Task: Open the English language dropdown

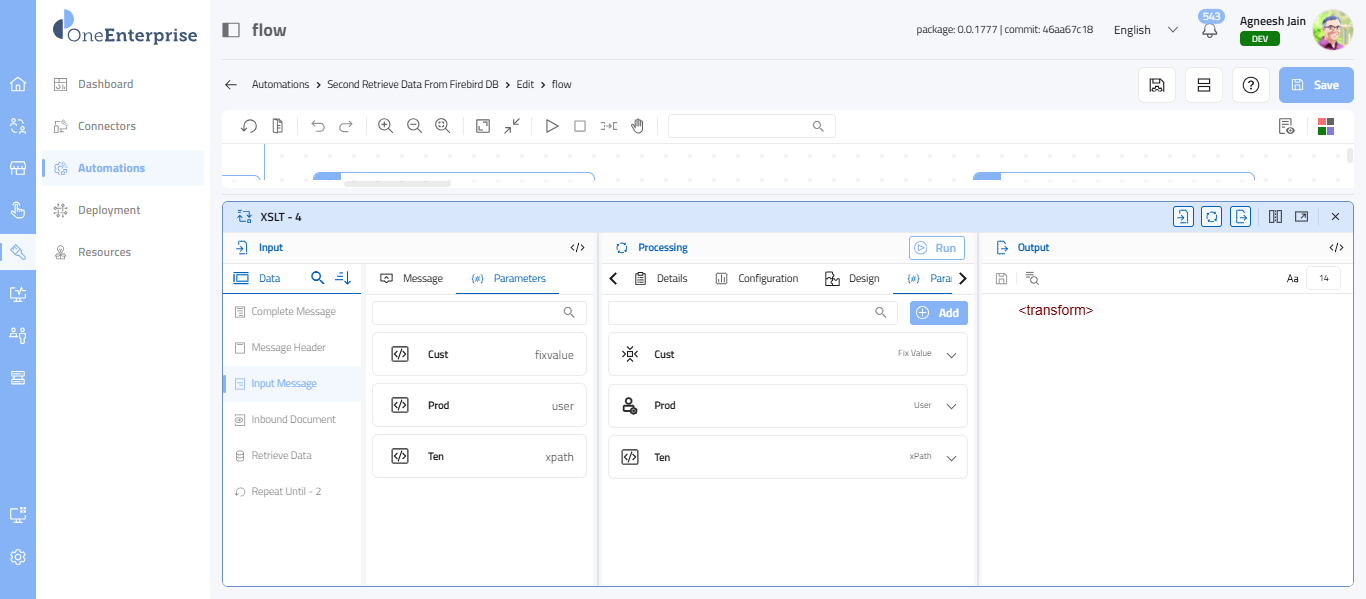Action: click(1146, 30)
